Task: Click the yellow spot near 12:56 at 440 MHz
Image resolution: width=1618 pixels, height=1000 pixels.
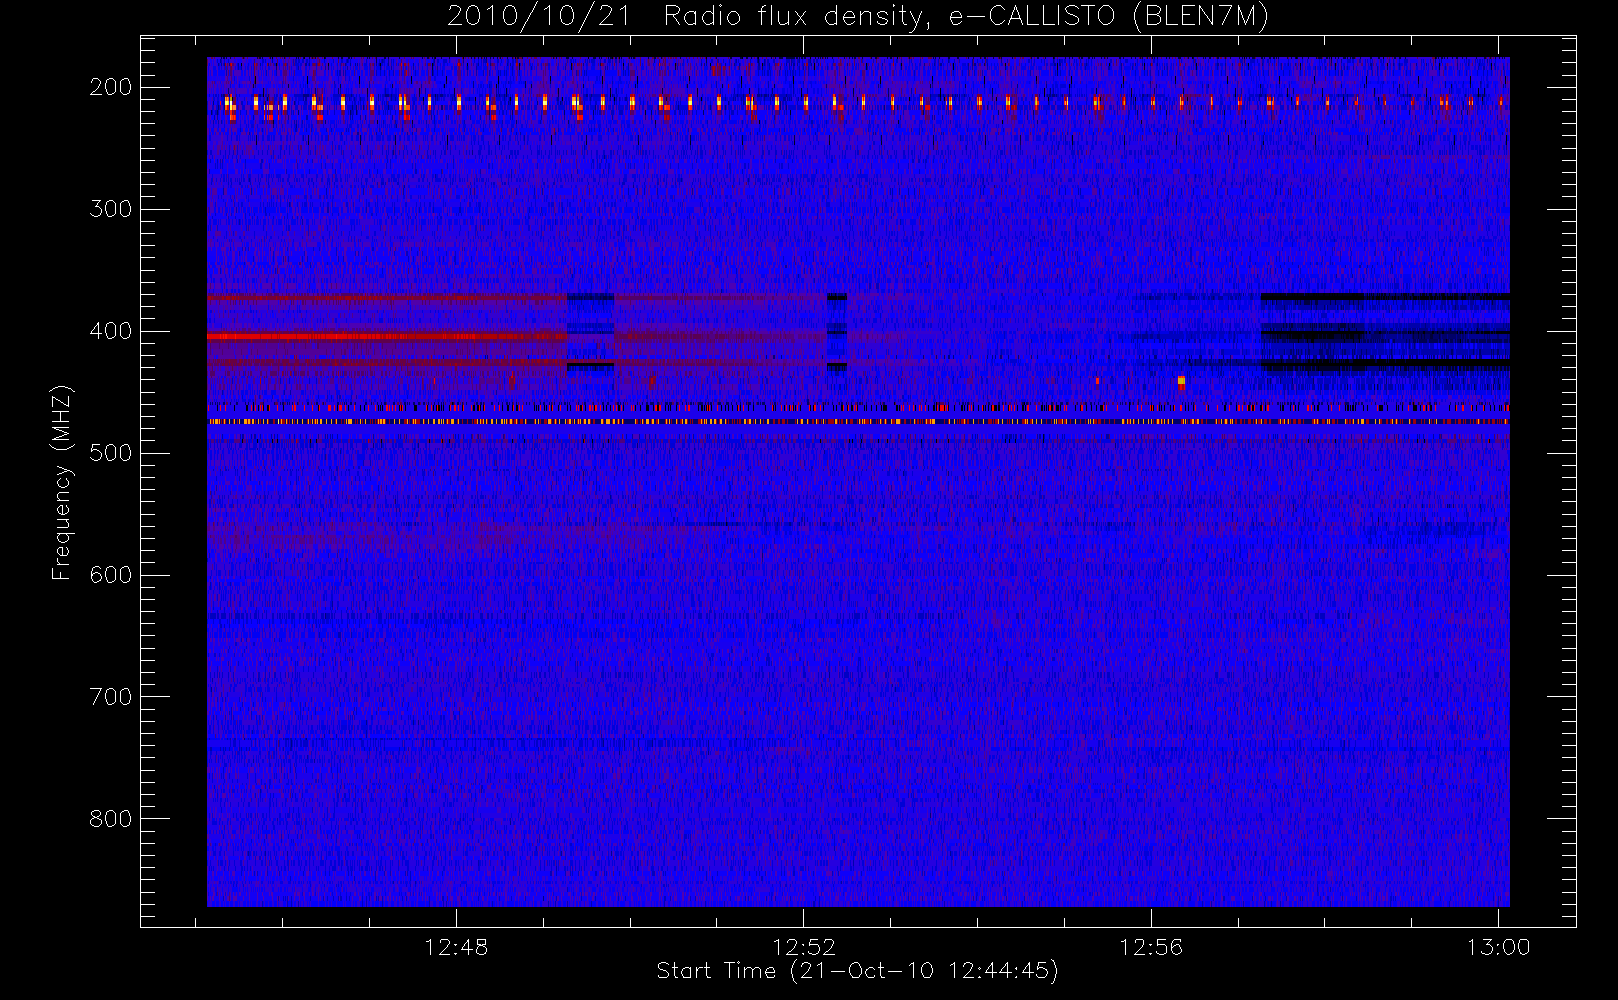Action: (x=1181, y=381)
